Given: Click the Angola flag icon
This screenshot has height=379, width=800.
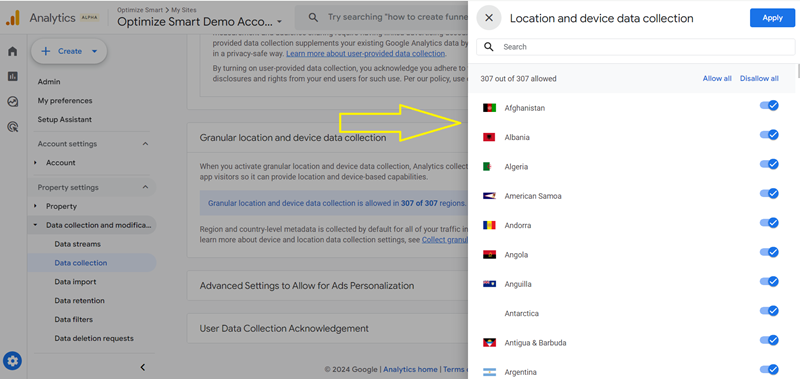Looking at the screenshot, I should click(489, 255).
